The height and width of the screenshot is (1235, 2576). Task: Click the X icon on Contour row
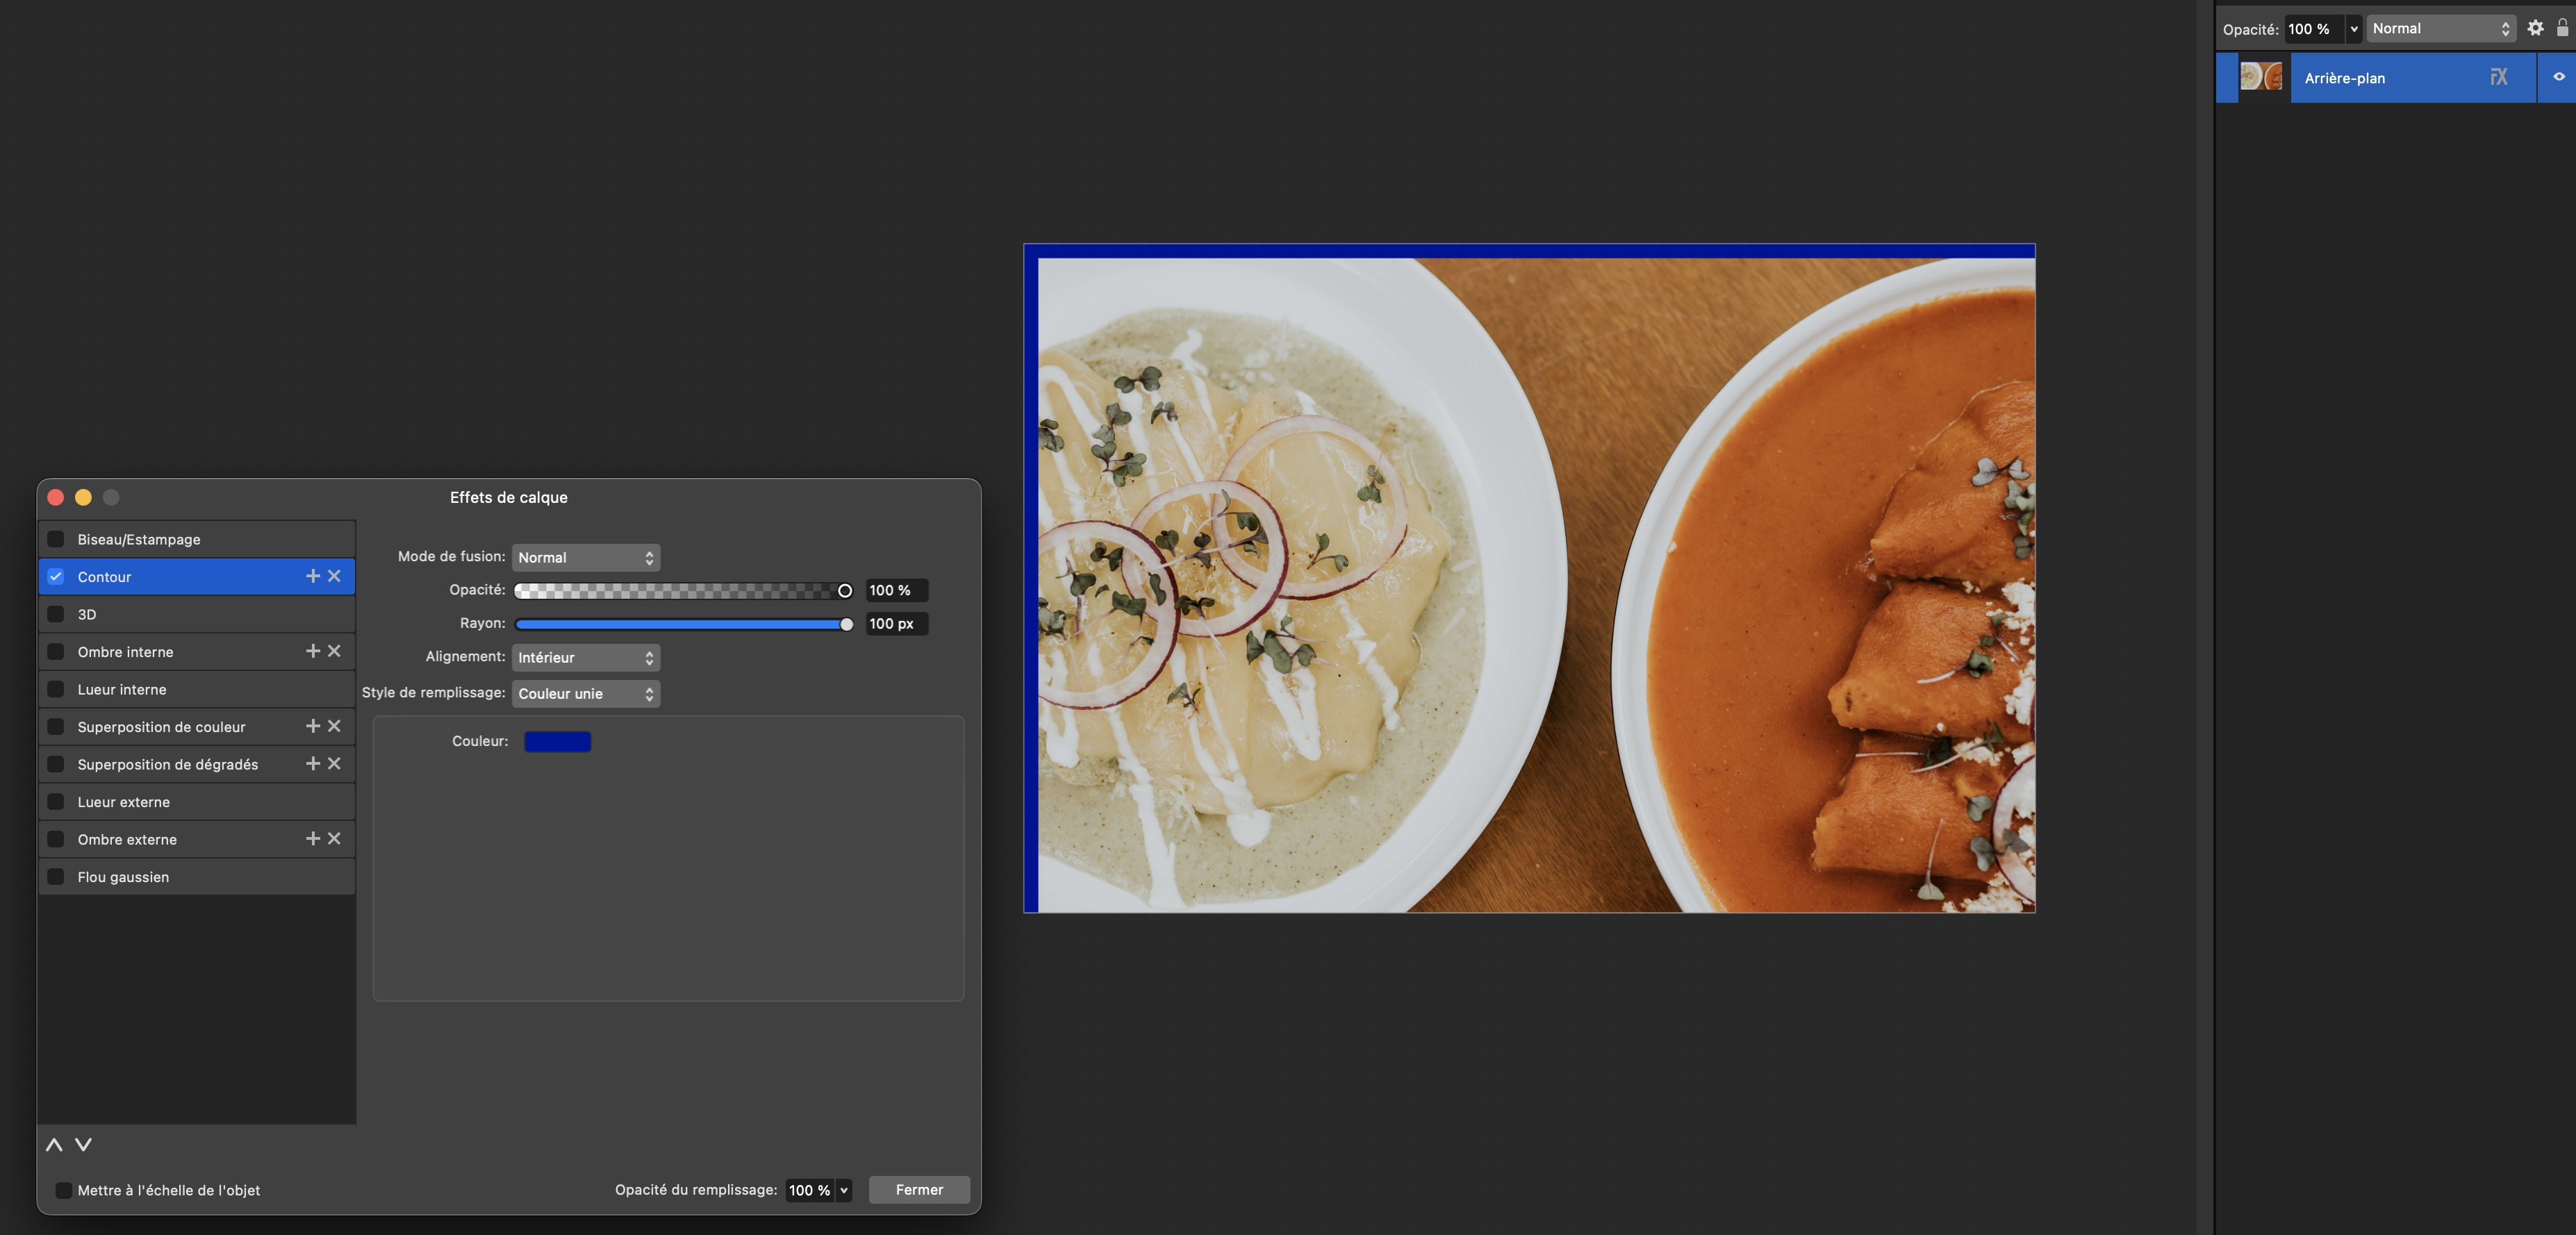335,576
